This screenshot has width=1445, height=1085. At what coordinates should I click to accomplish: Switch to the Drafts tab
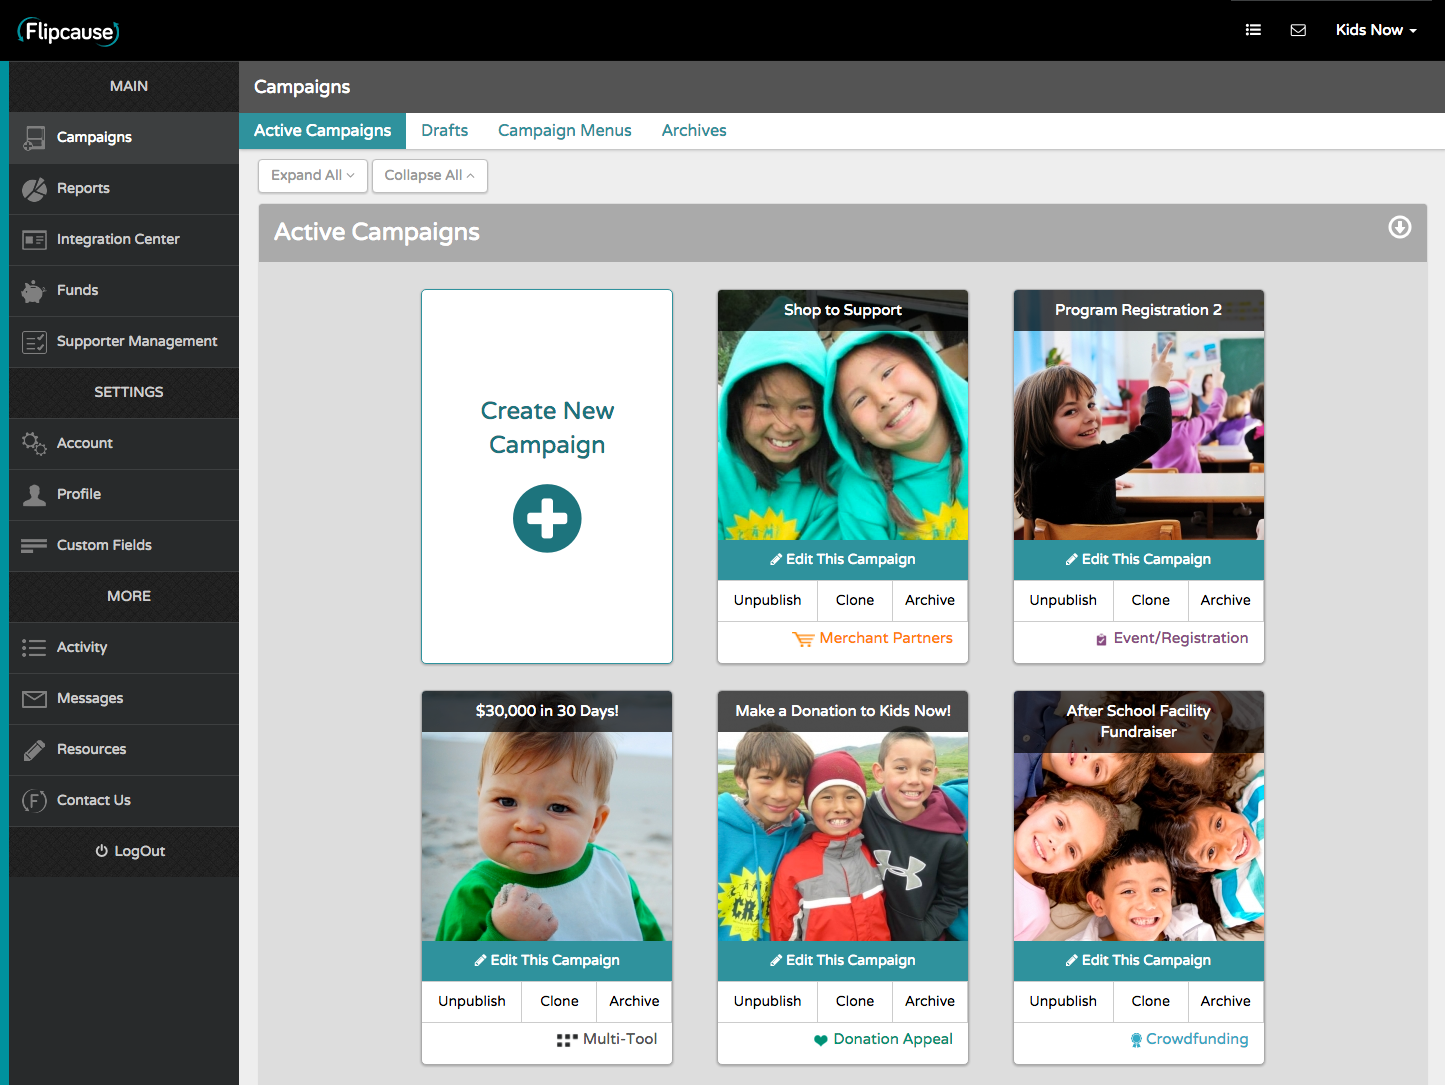click(x=444, y=130)
